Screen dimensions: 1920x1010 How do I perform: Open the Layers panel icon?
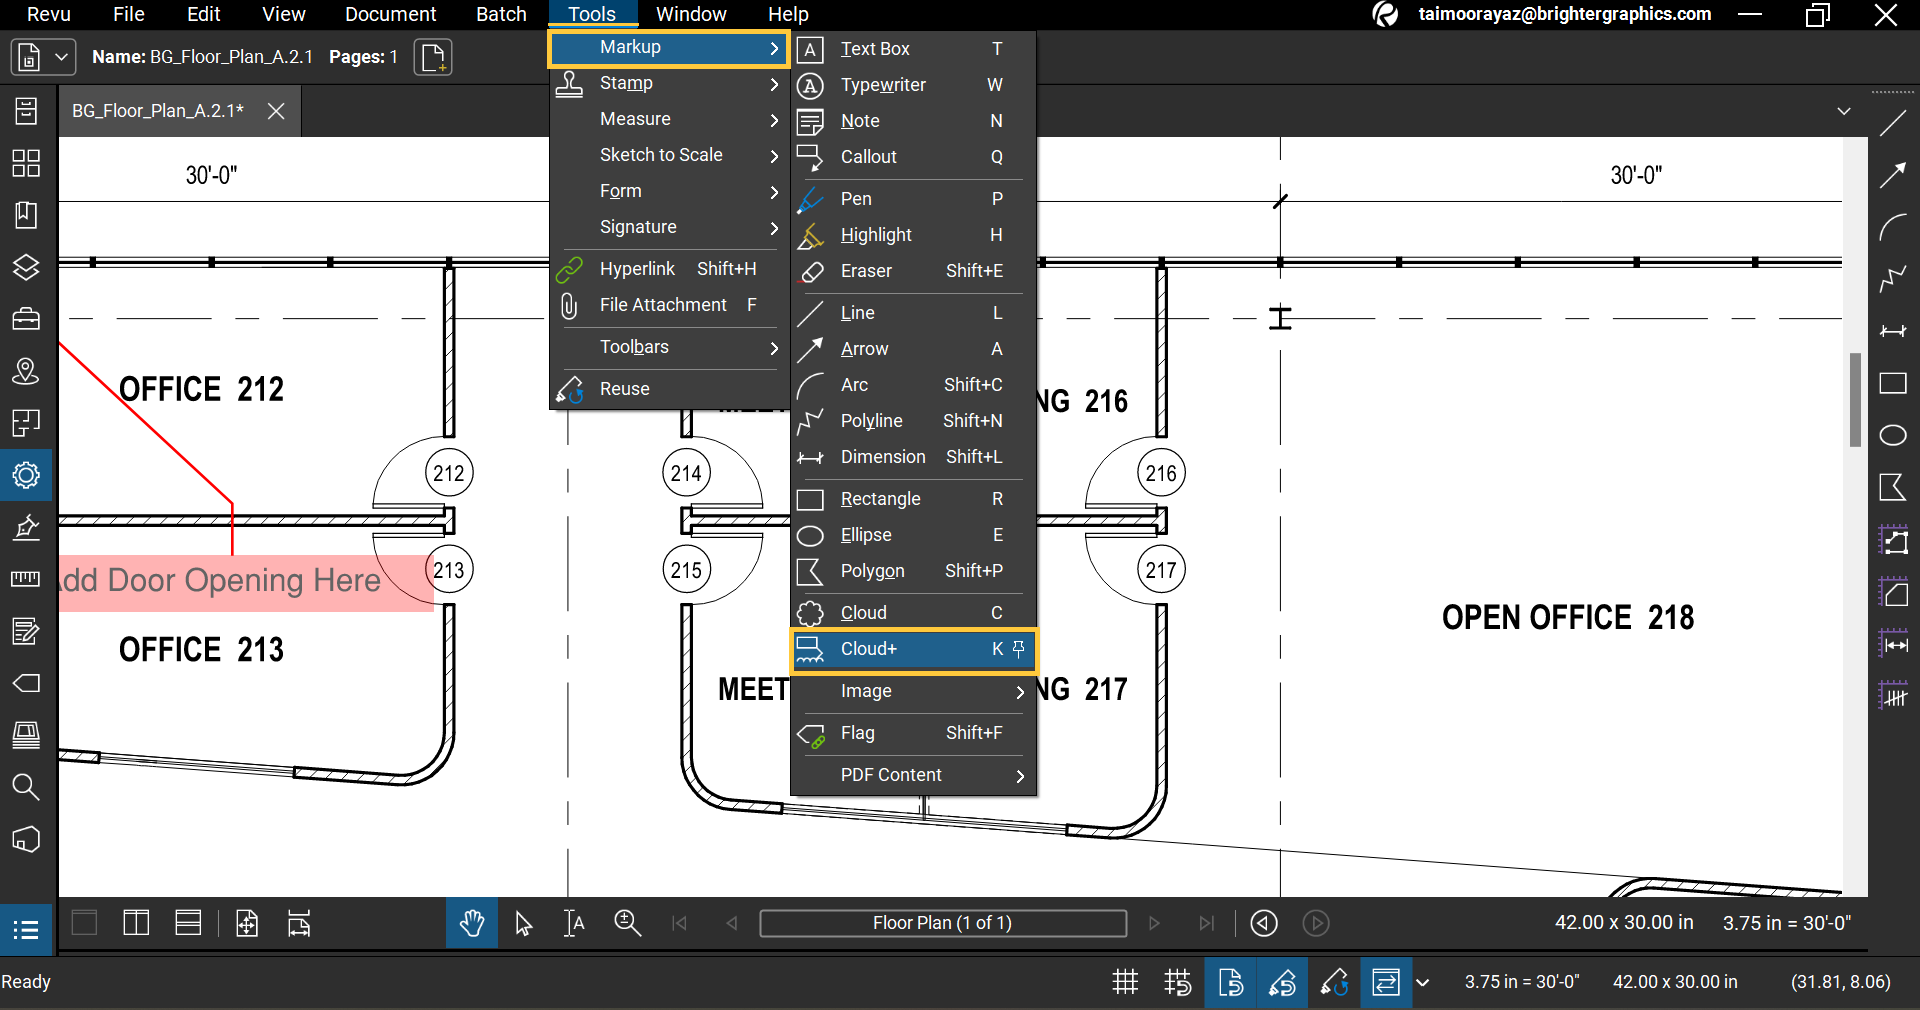coord(26,267)
